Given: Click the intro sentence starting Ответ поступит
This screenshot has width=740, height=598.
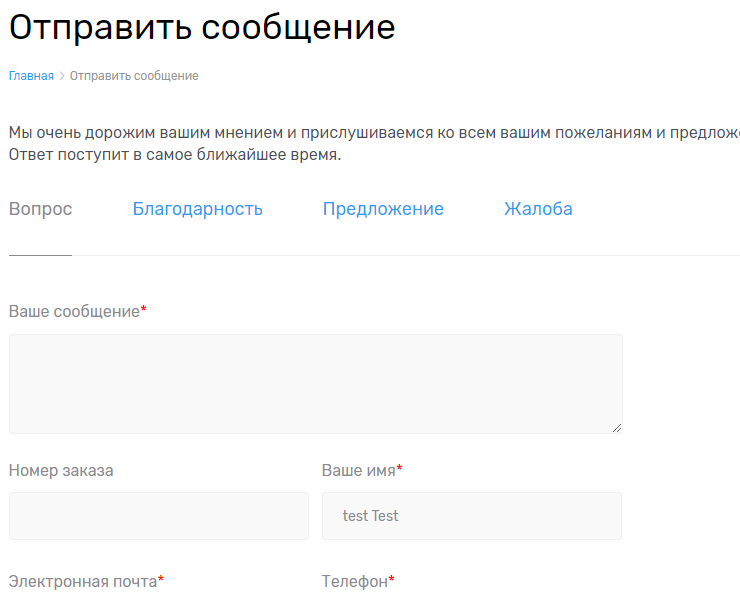Looking at the screenshot, I should 175,156.
